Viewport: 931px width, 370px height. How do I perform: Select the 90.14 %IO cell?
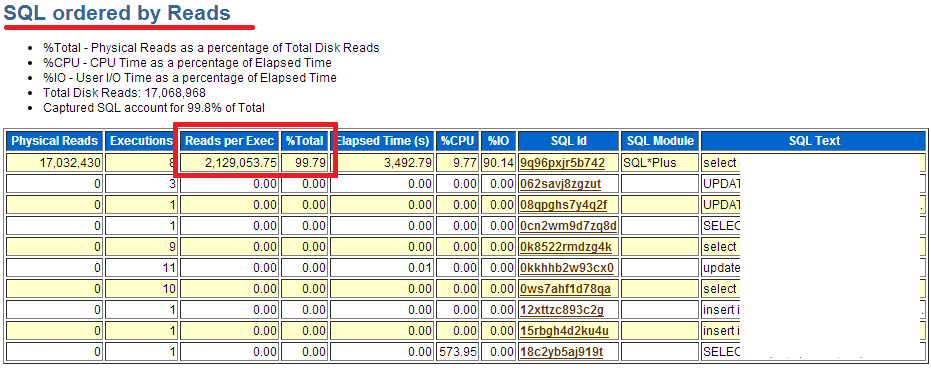coord(498,163)
